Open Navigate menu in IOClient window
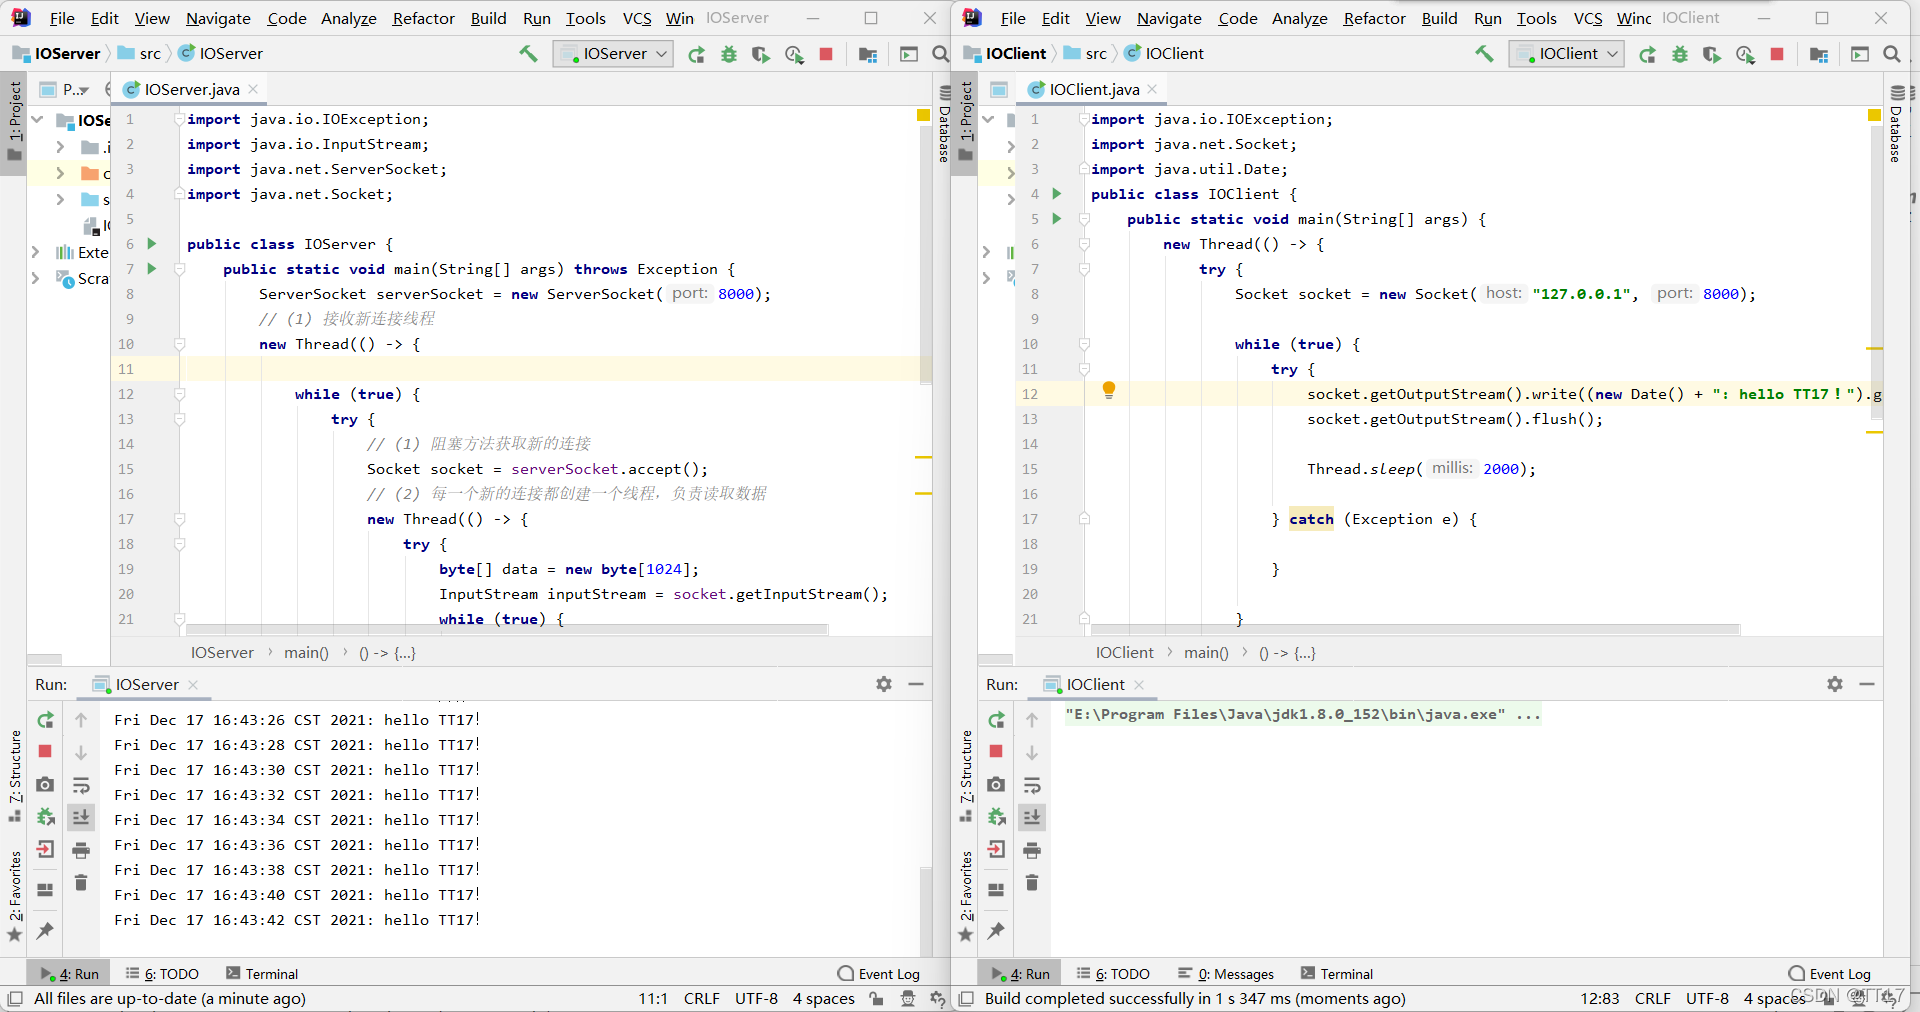Viewport: 1920px width, 1012px height. coord(1169,18)
